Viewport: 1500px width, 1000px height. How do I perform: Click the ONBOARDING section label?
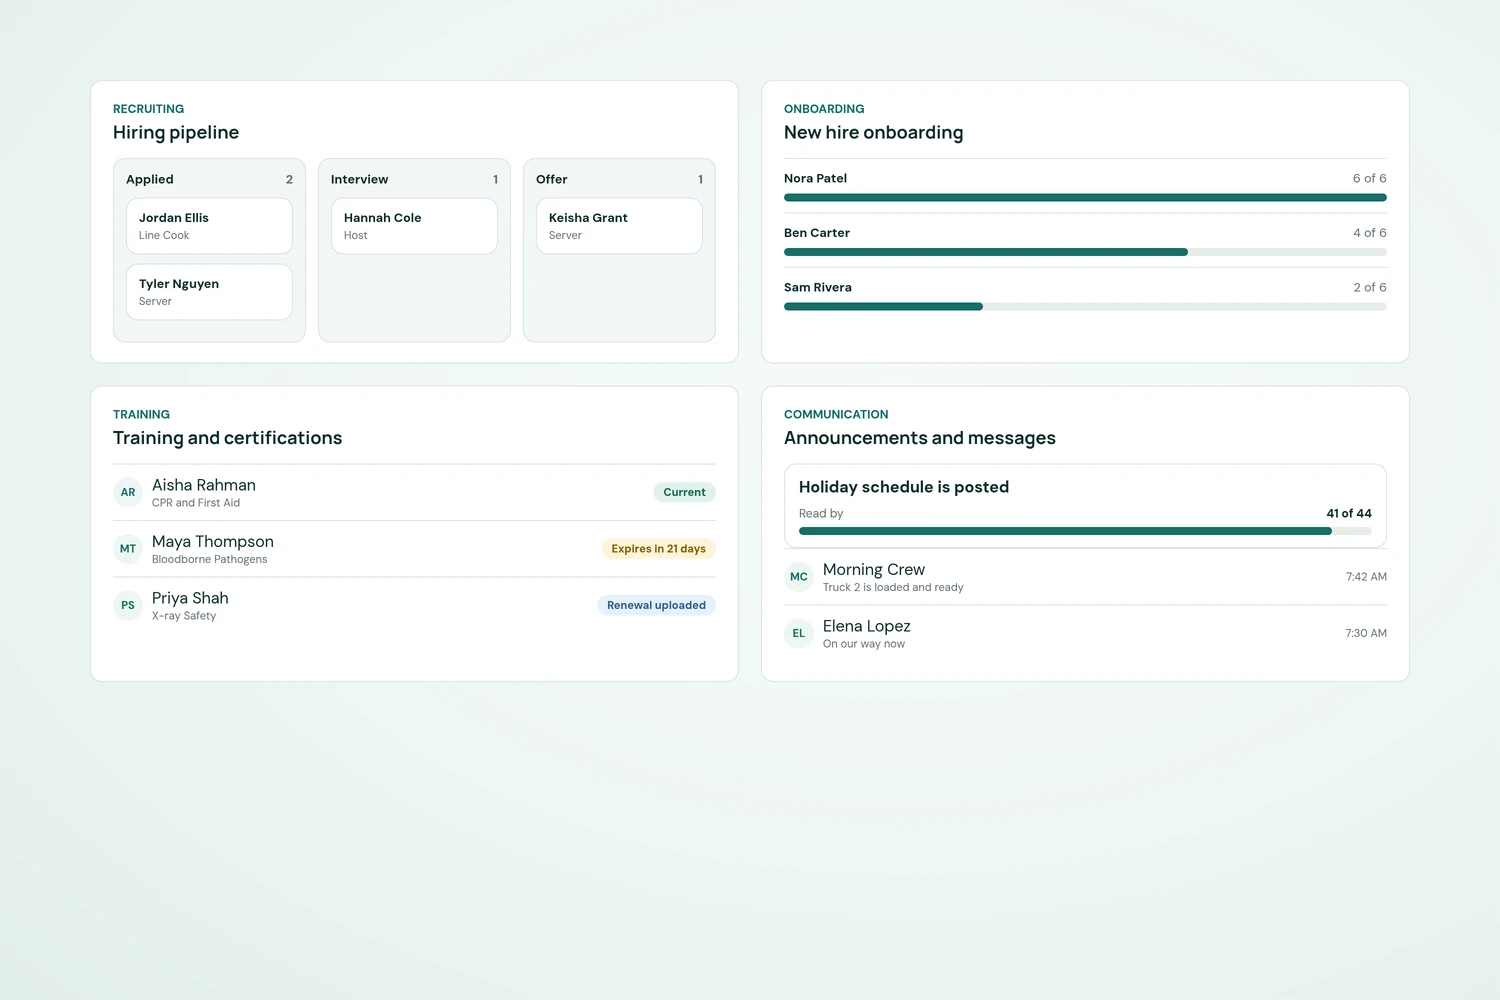point(824,109)
